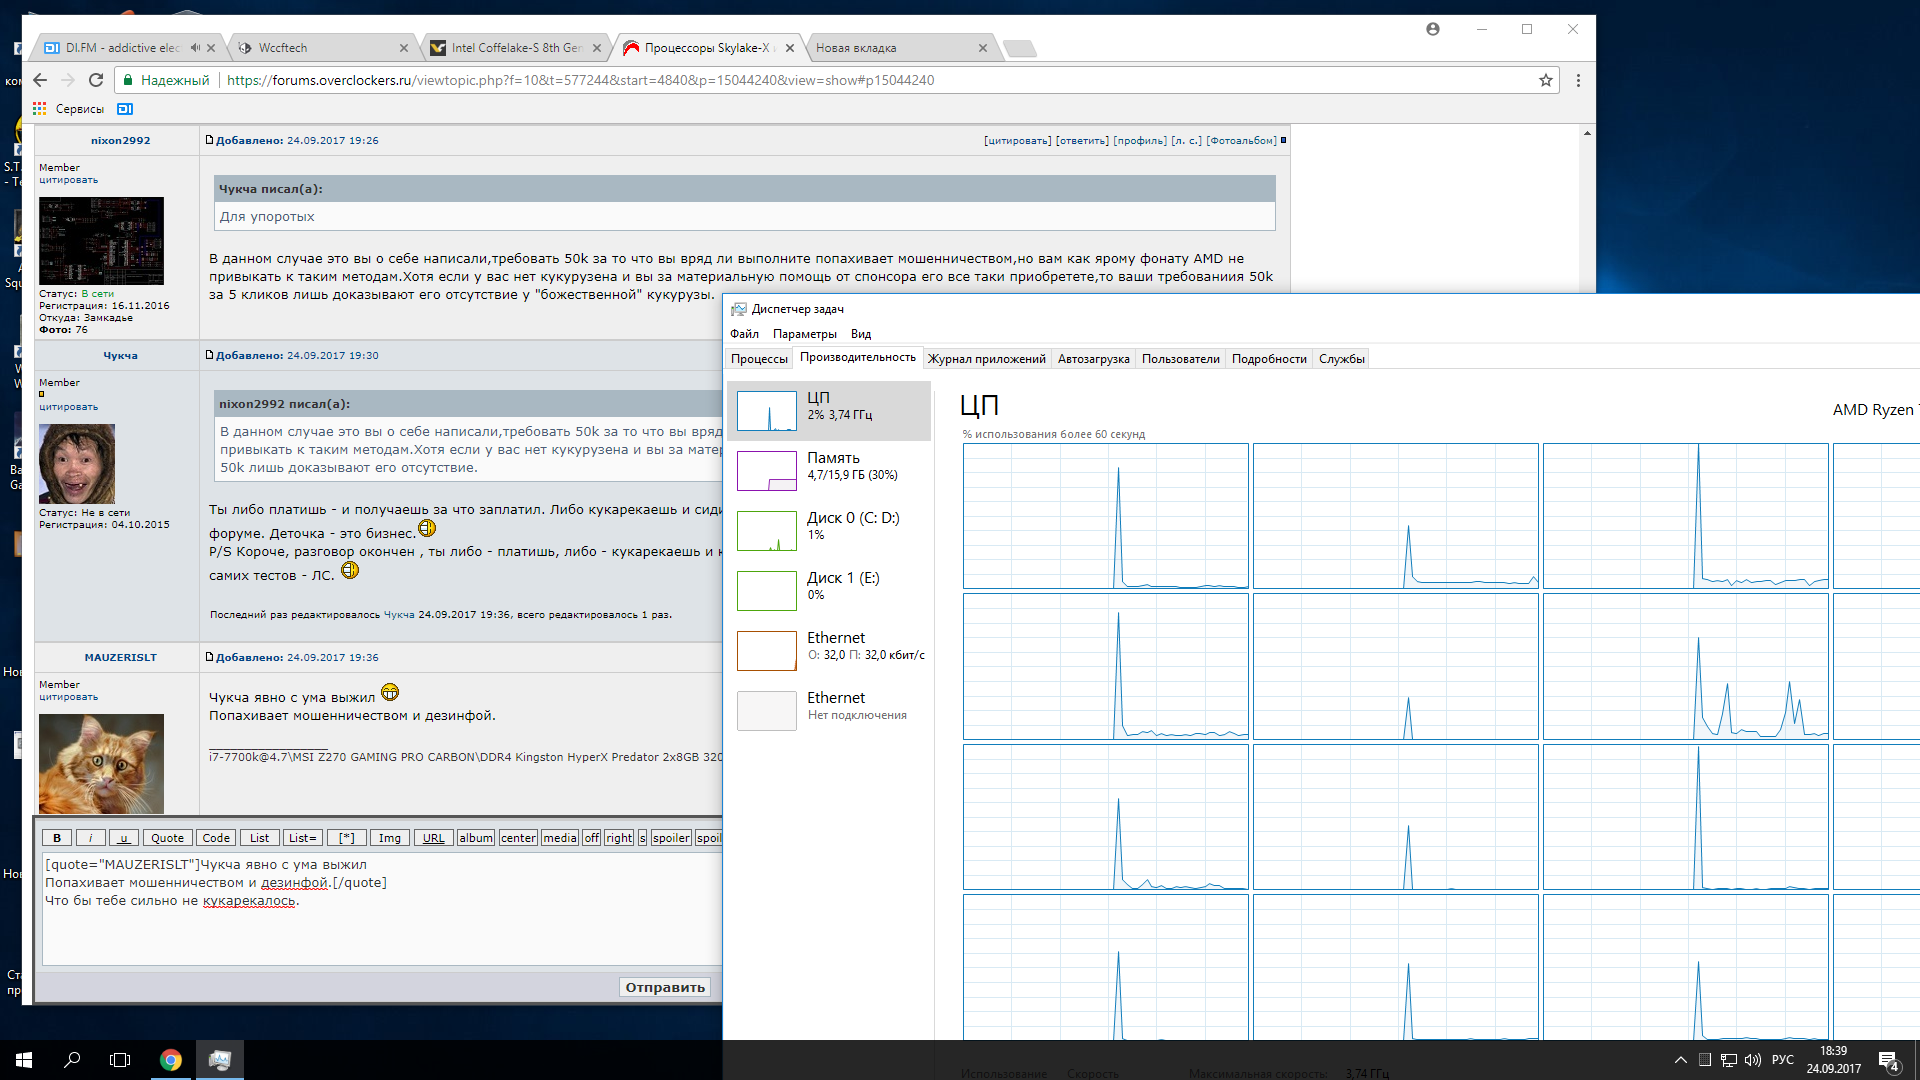Click in the forum reply text area
Viewport: 1920px width, 1080px height.
click(380, 930)
